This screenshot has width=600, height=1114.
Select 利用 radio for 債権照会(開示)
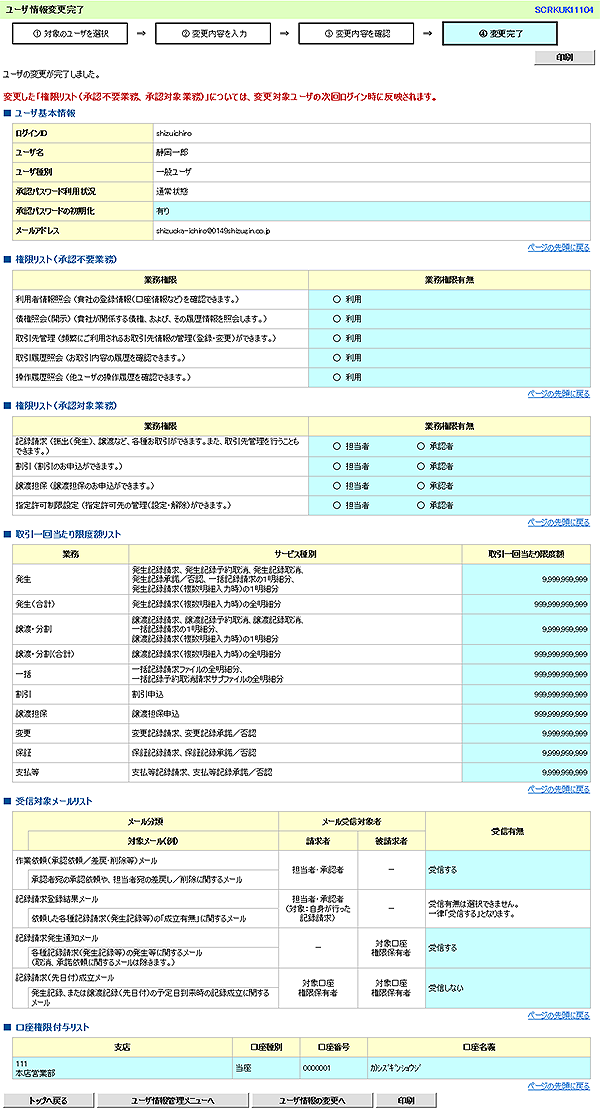[337, 319]
